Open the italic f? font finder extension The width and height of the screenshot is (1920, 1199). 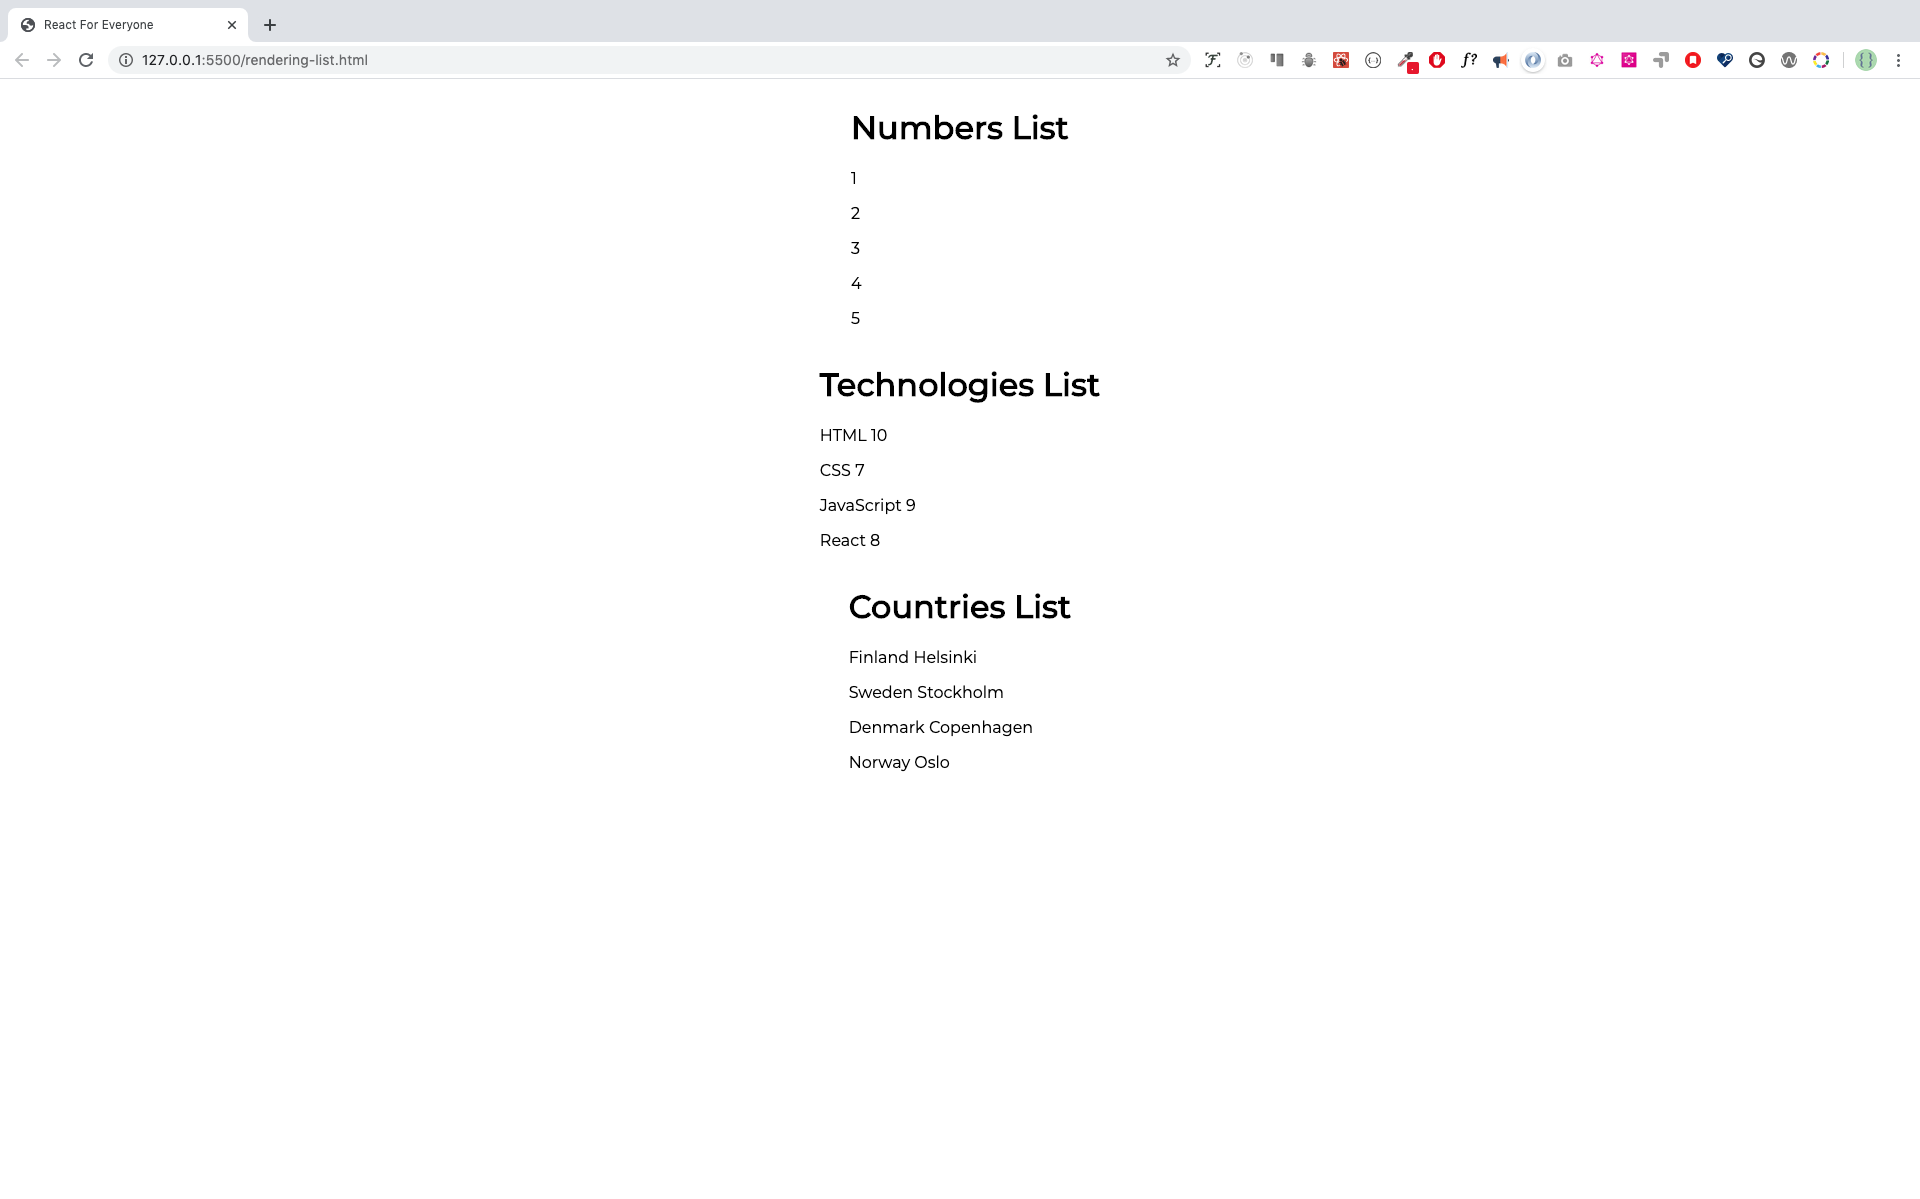pyautogui.click(x=1469, y=60)
